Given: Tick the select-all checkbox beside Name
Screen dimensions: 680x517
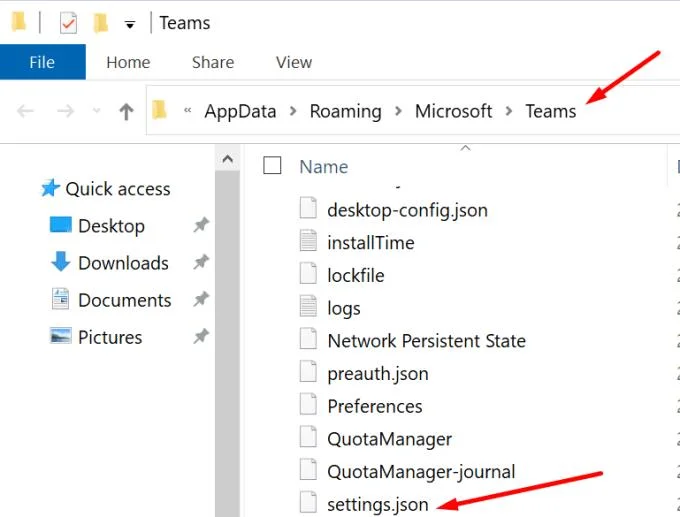Looking at the screenshot, I should (x=272, y=165).
